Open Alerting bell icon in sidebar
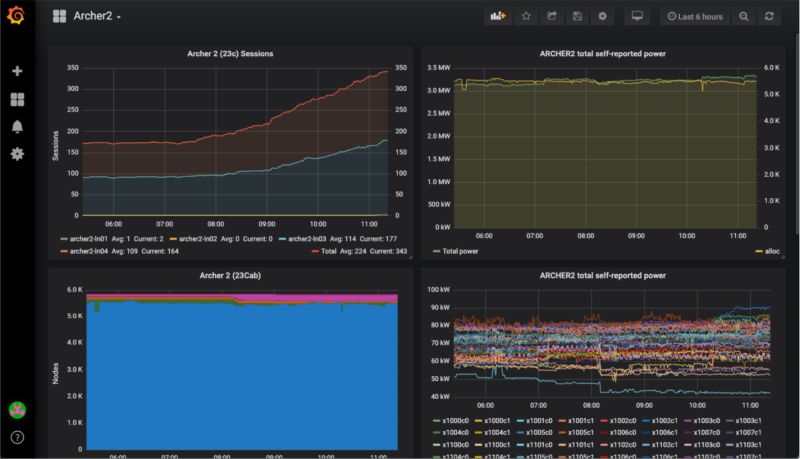The image size is (800, 459). (x=17, y=126)
